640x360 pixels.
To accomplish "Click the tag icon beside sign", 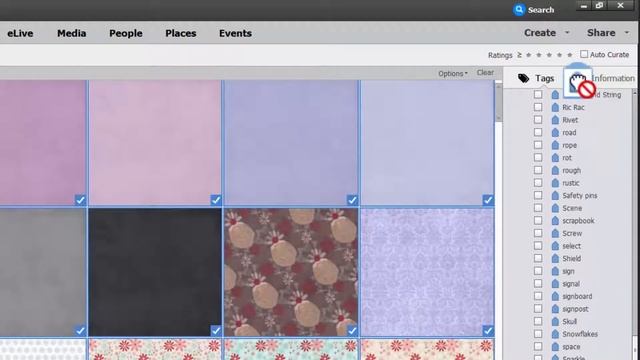I will (x=555, y=271).
